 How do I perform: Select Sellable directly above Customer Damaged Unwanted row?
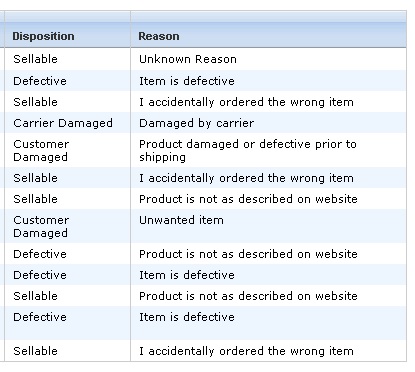(x=35, y=199)
